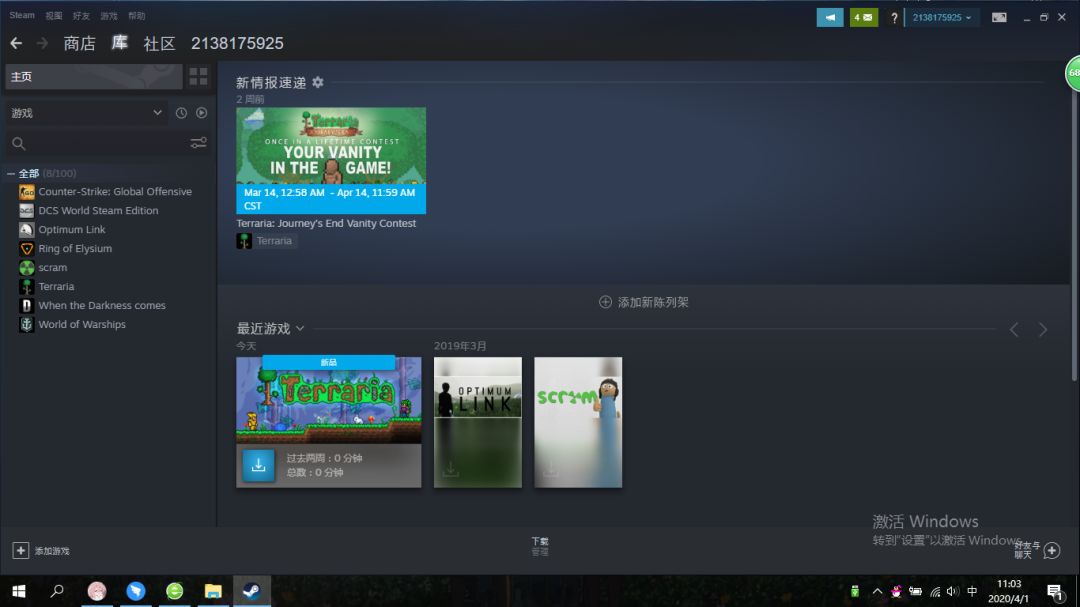
Task: Select DCS World Steam Edition
Action: coord(98,211)
